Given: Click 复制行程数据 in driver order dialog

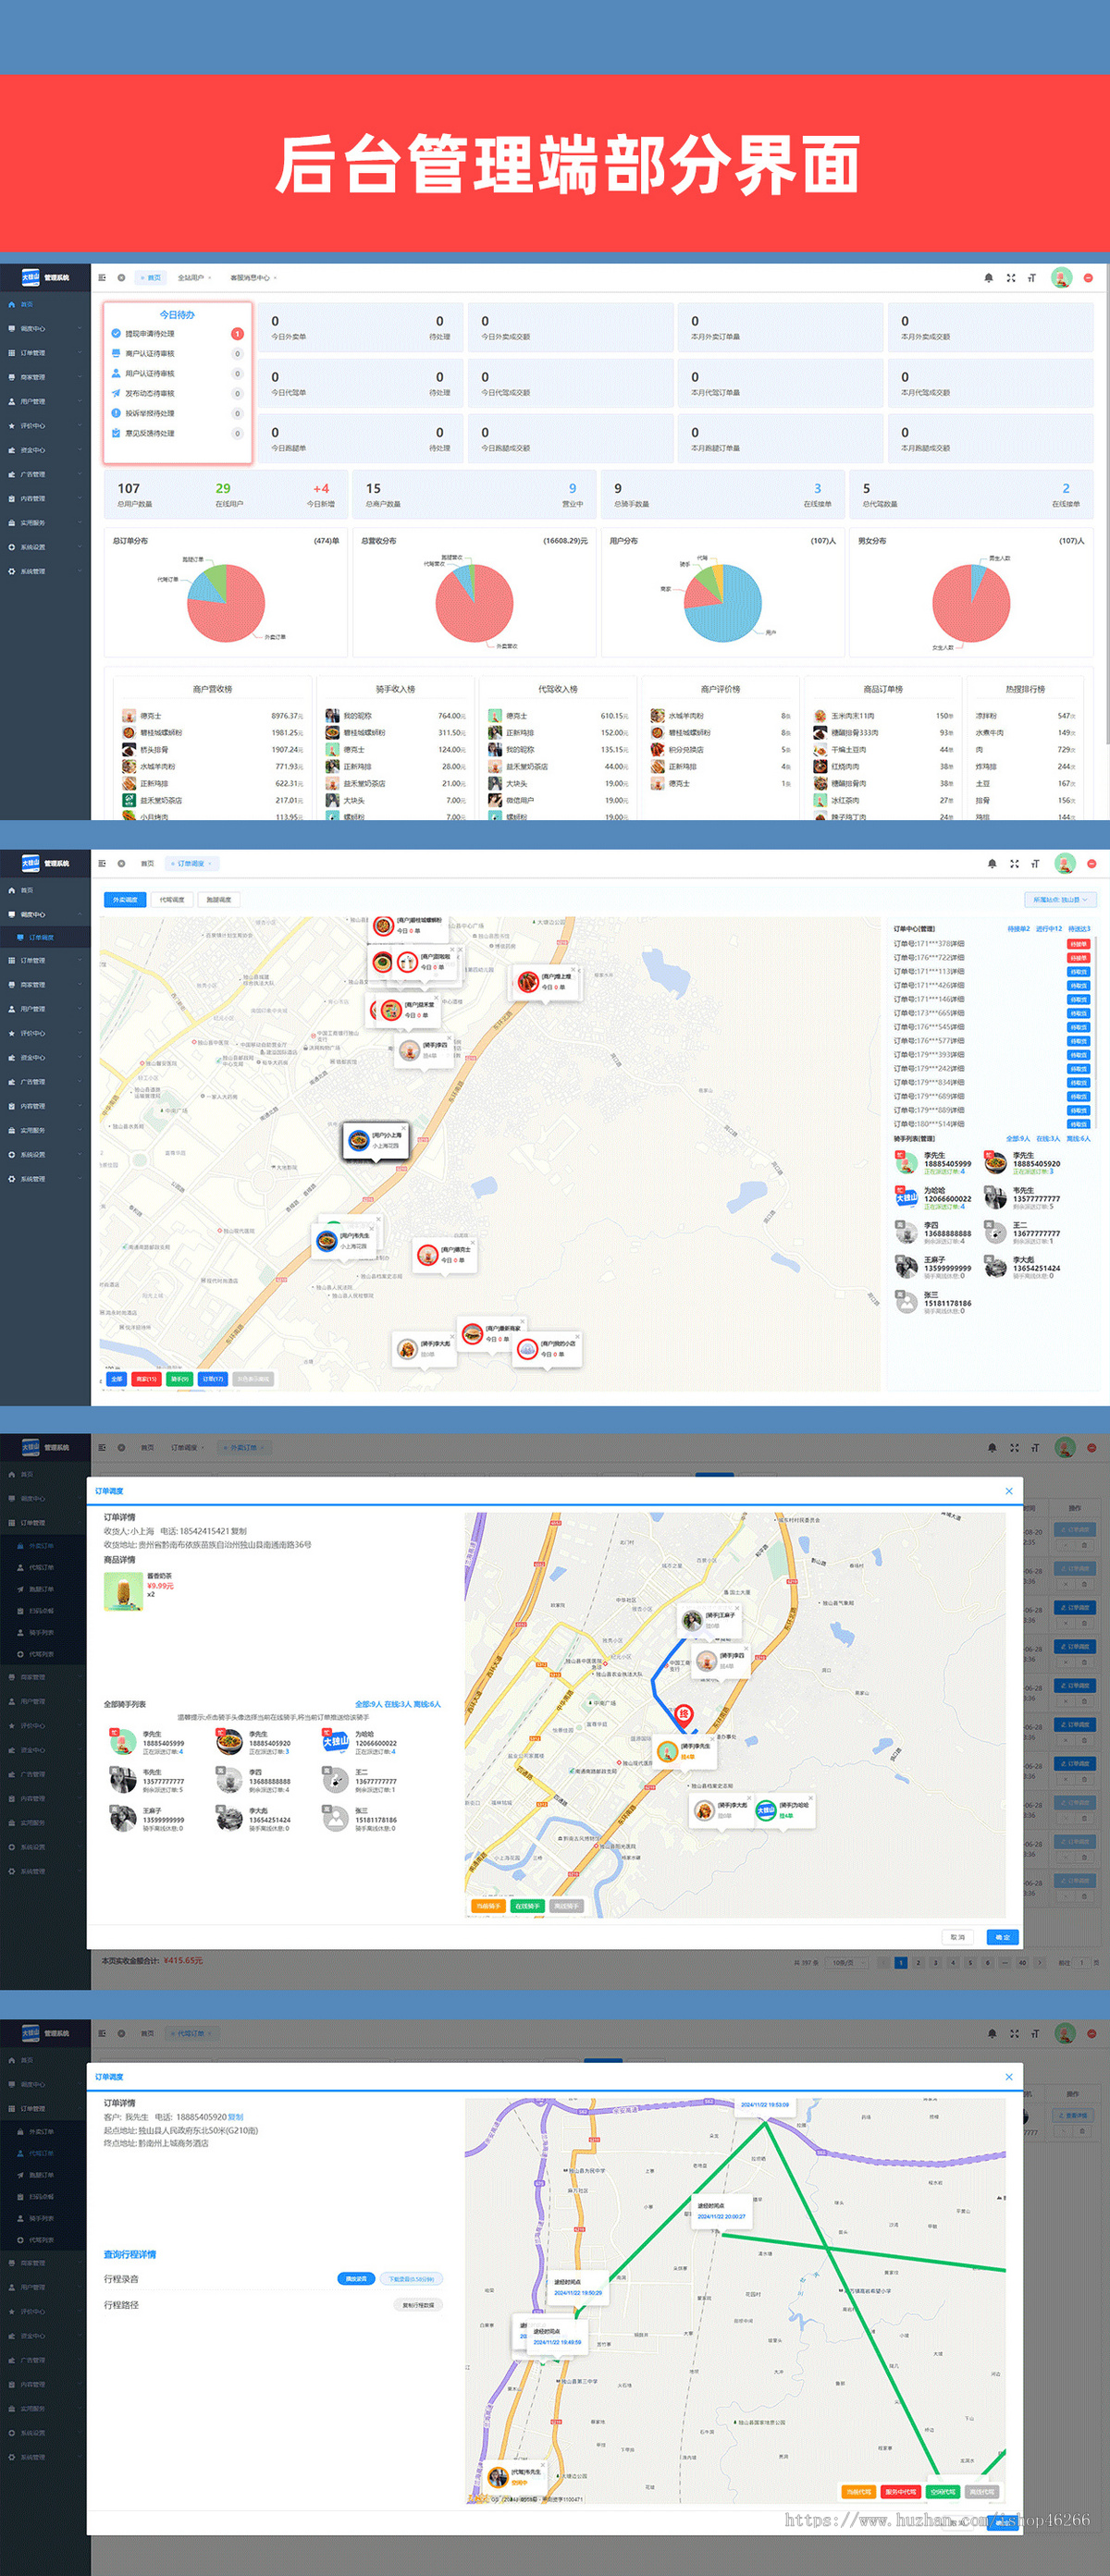Looking at the screenshot, I should click(418, 2305).
